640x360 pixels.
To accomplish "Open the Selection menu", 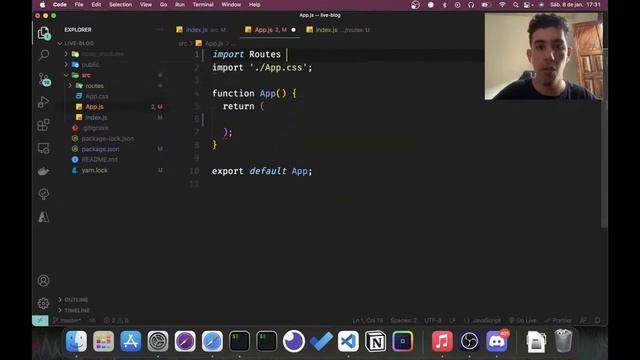I will point(120,4).
